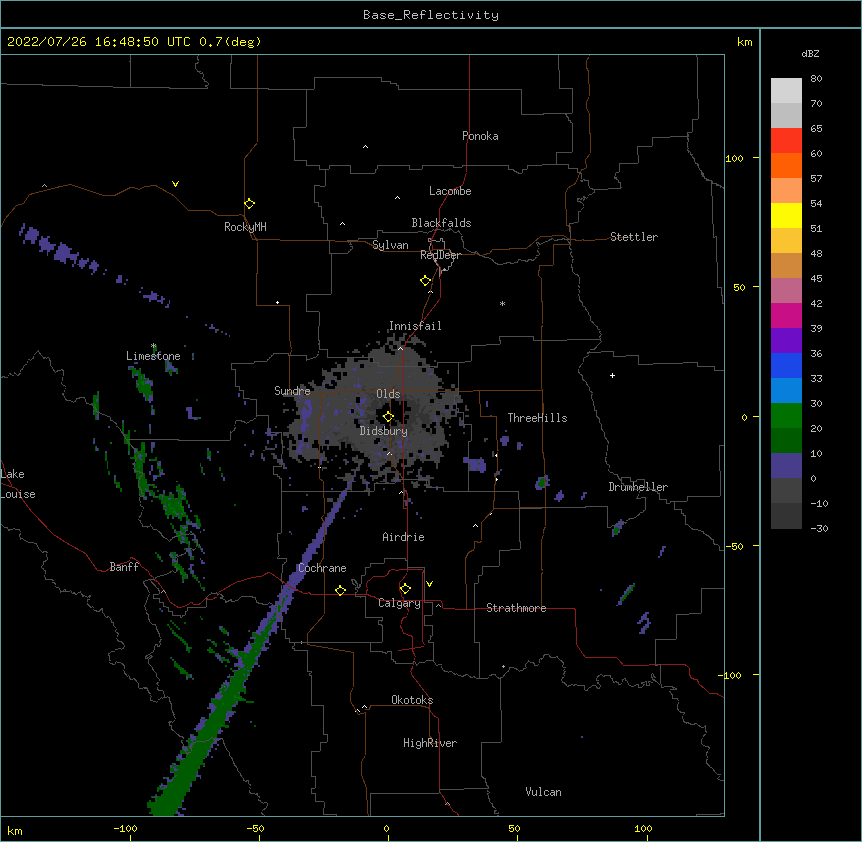
Task: Click the Base_Reflectivity title text
Action: pos(431,15)
